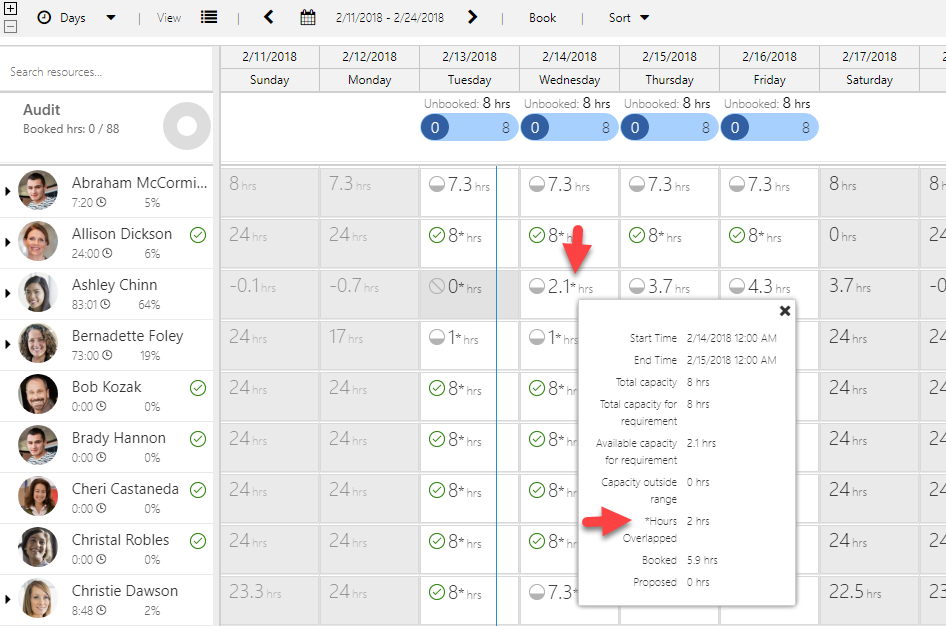Click Tuesday 2/13 unbooked hours bar
This screenshot has height=626, width=946.
click(469, 127)
